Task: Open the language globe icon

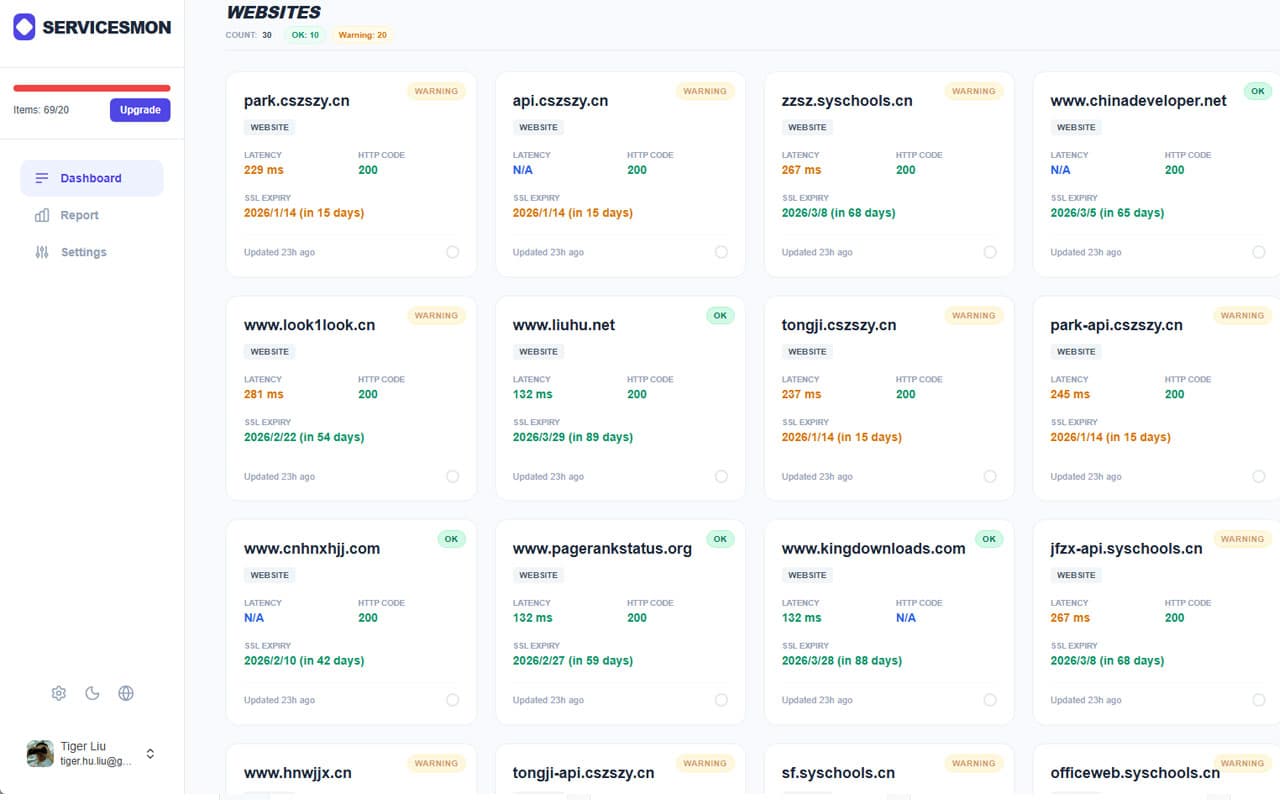Action: (x=126, y=693)
